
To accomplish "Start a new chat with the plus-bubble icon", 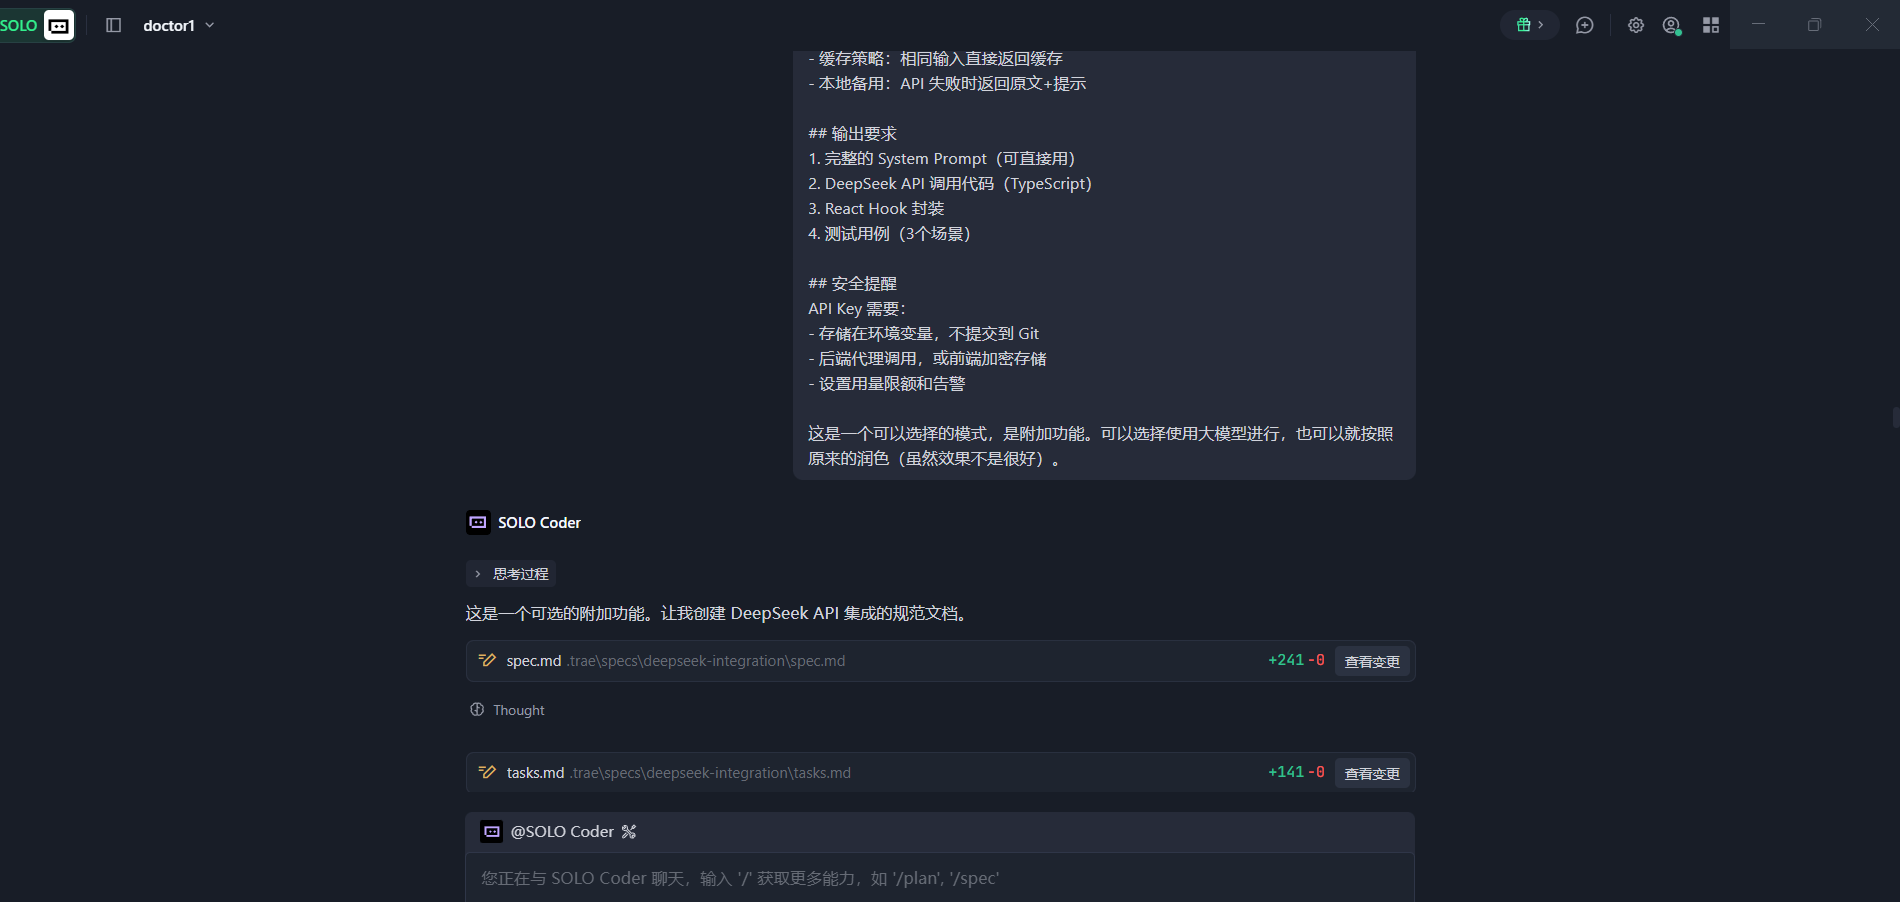I will [x=1584, y=25].
